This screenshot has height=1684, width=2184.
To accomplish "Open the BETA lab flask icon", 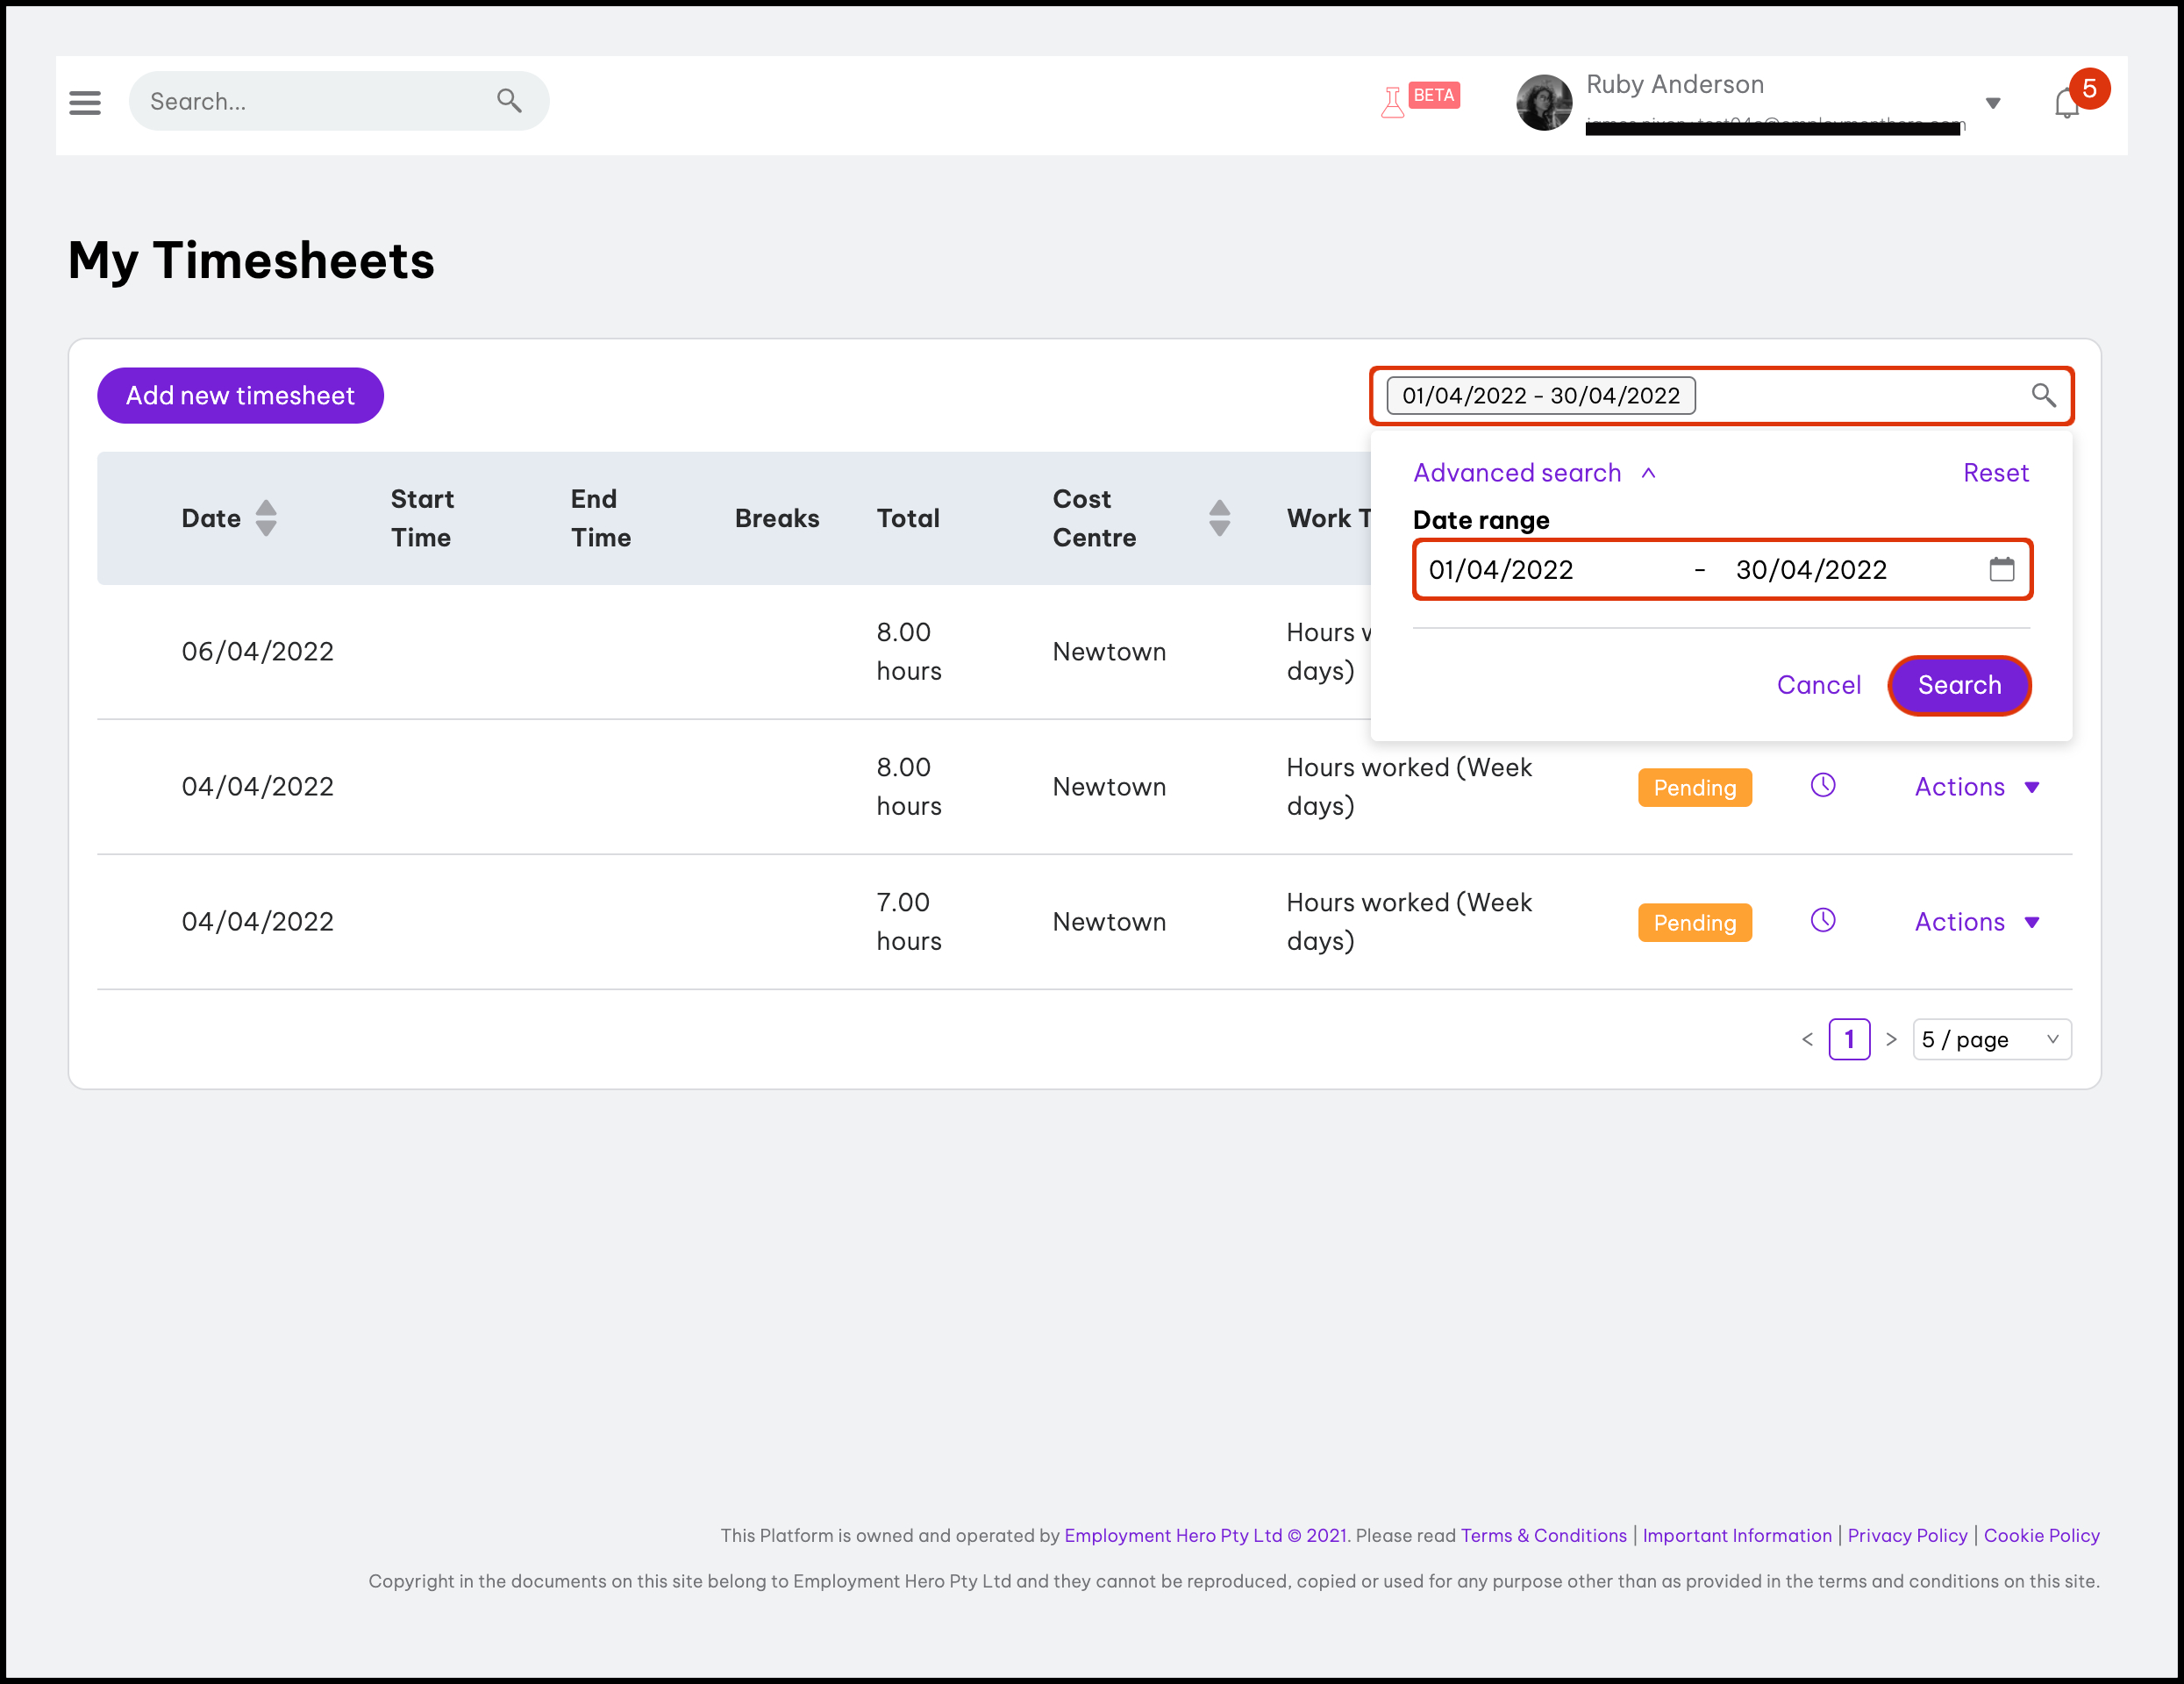I will [1392, 102].
